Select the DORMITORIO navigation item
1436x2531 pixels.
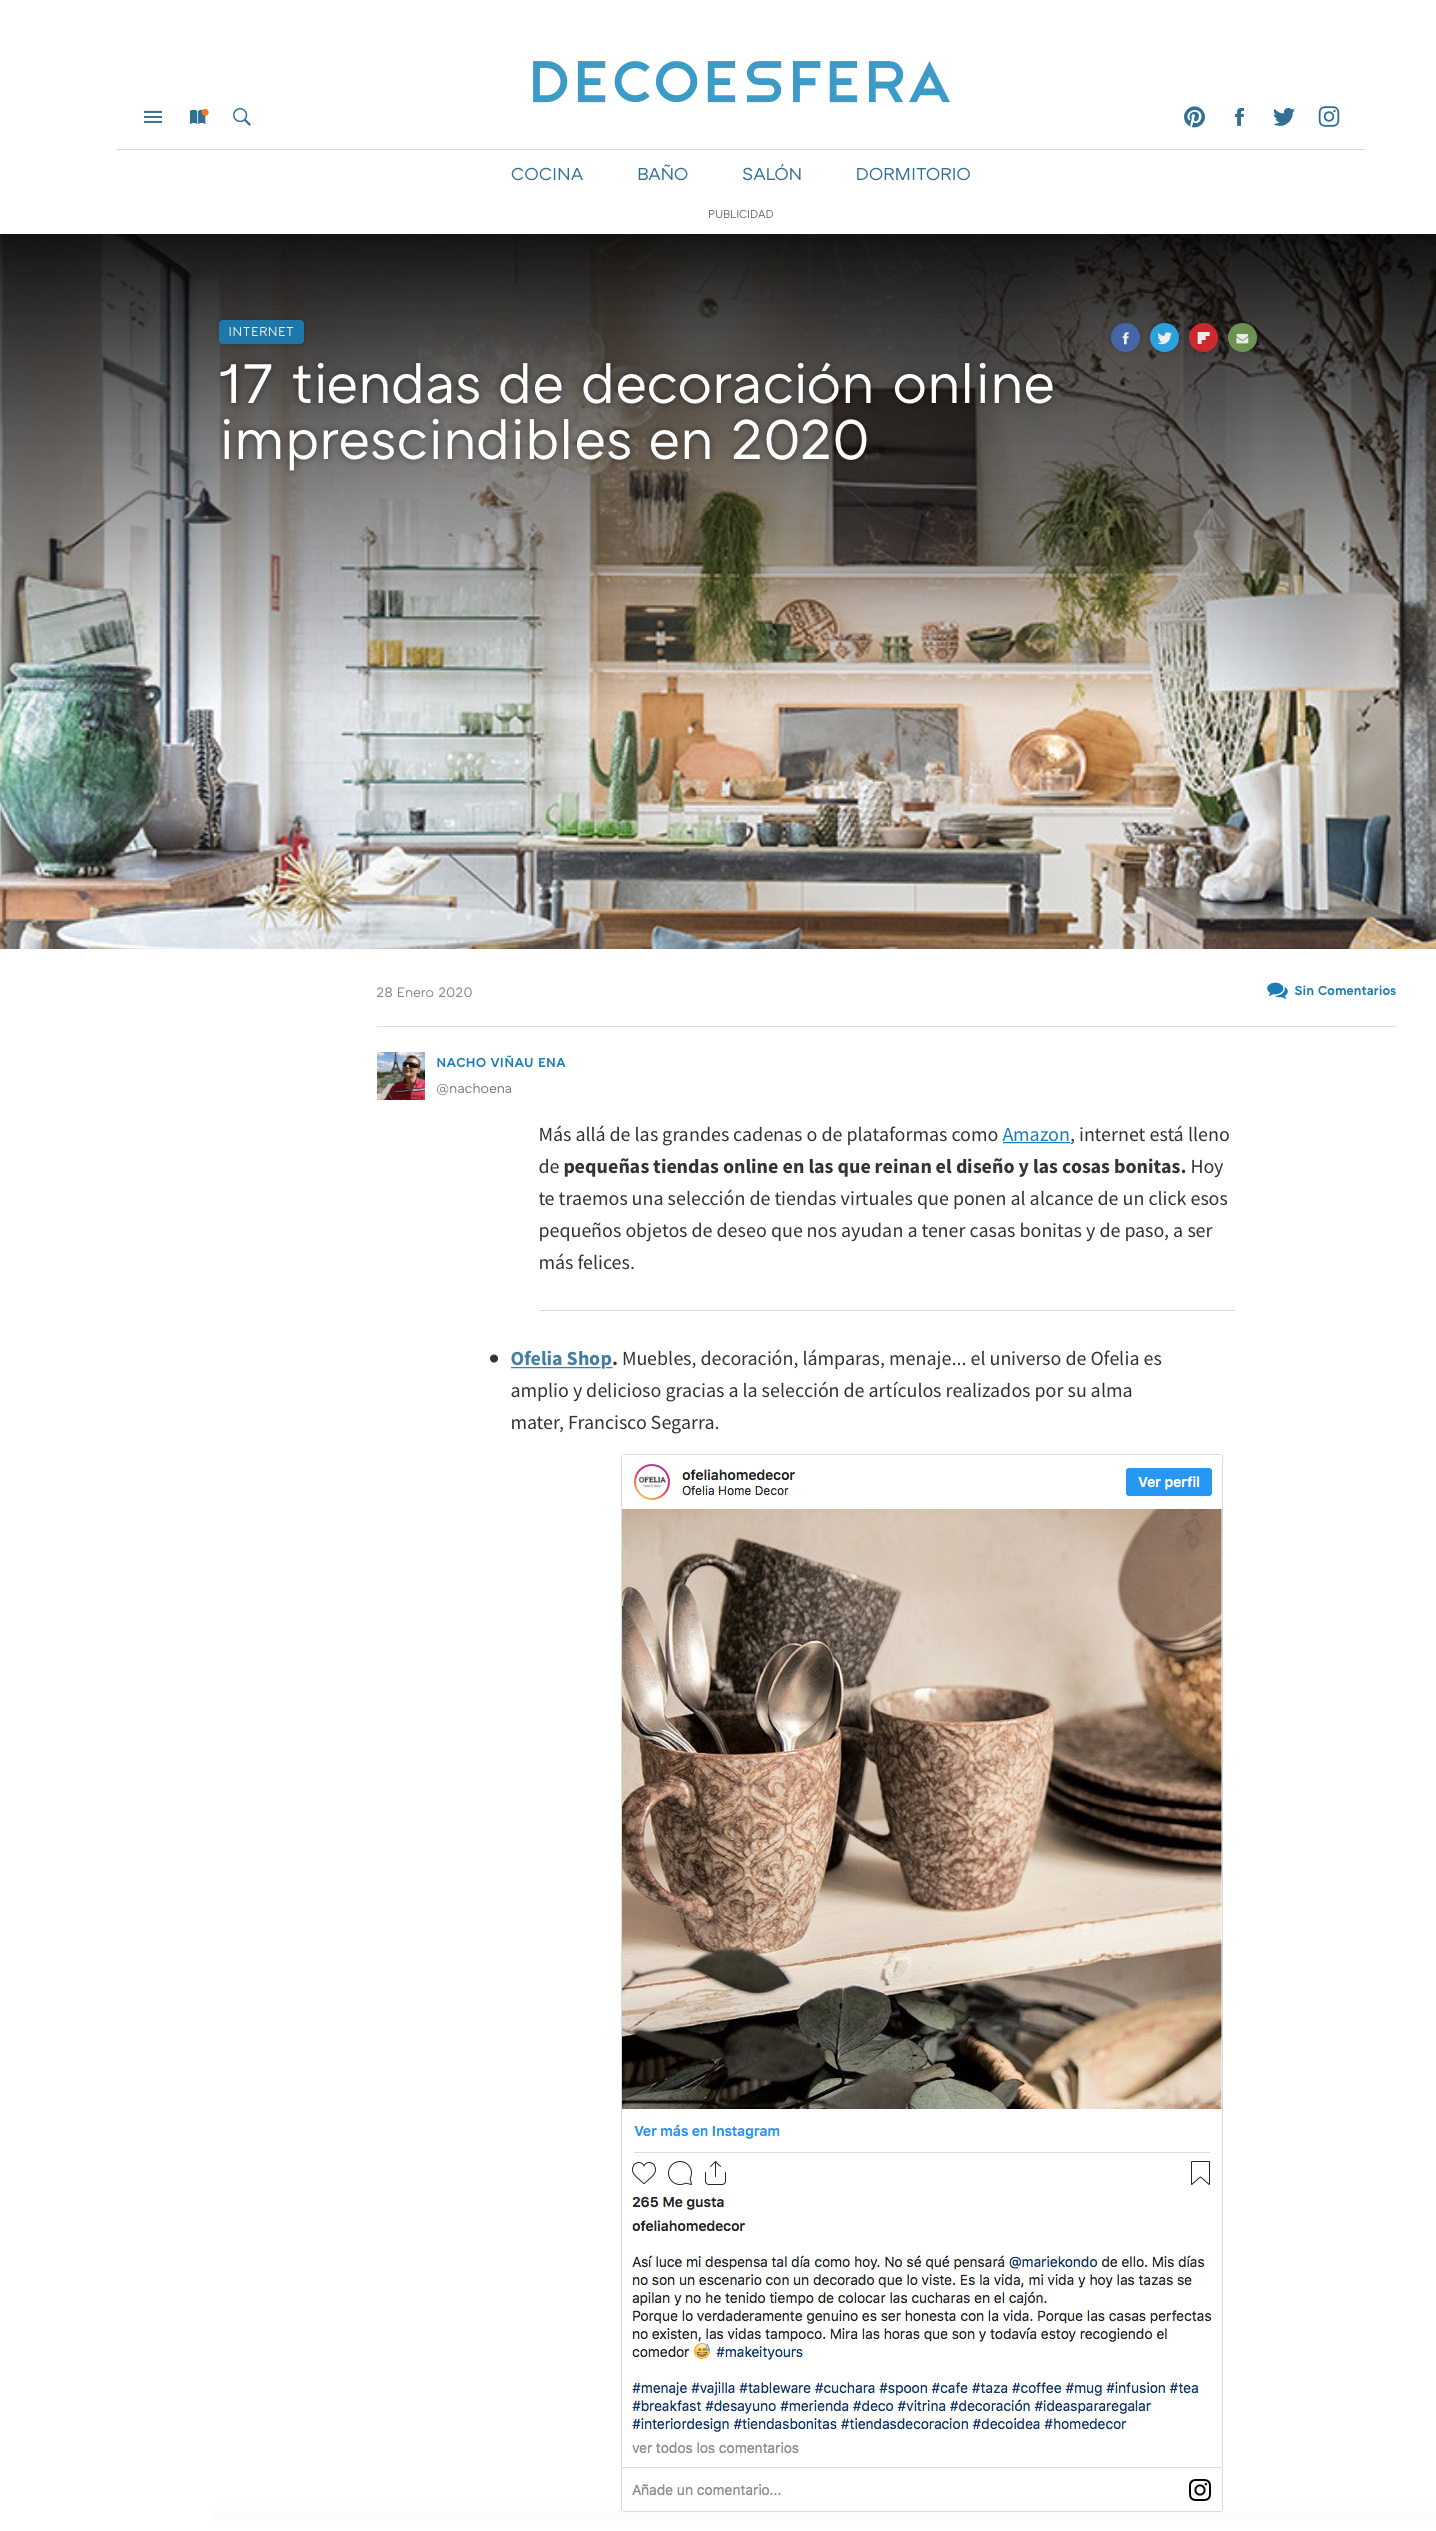point(913,174)
